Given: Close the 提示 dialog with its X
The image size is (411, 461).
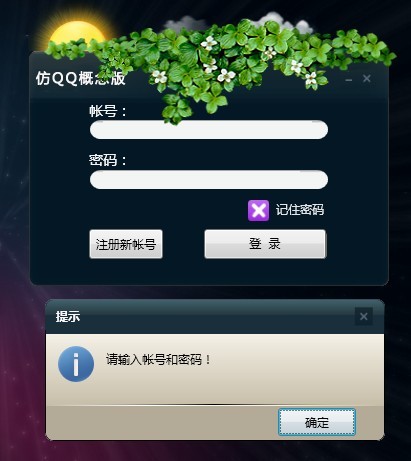Looking at the screenshot, I should [364, 316].
